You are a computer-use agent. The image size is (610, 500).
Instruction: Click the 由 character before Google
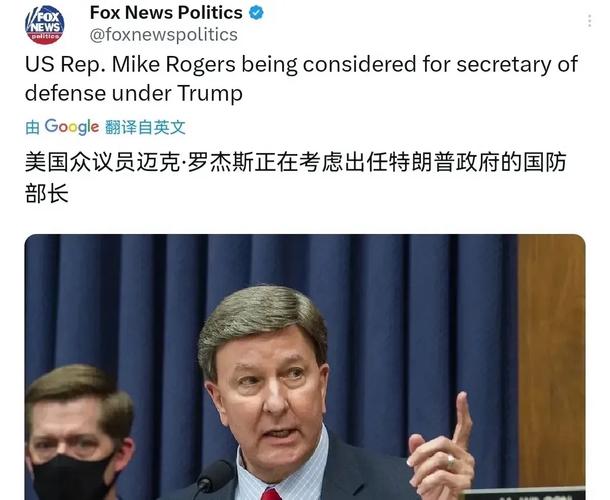[x=32, y=128]
